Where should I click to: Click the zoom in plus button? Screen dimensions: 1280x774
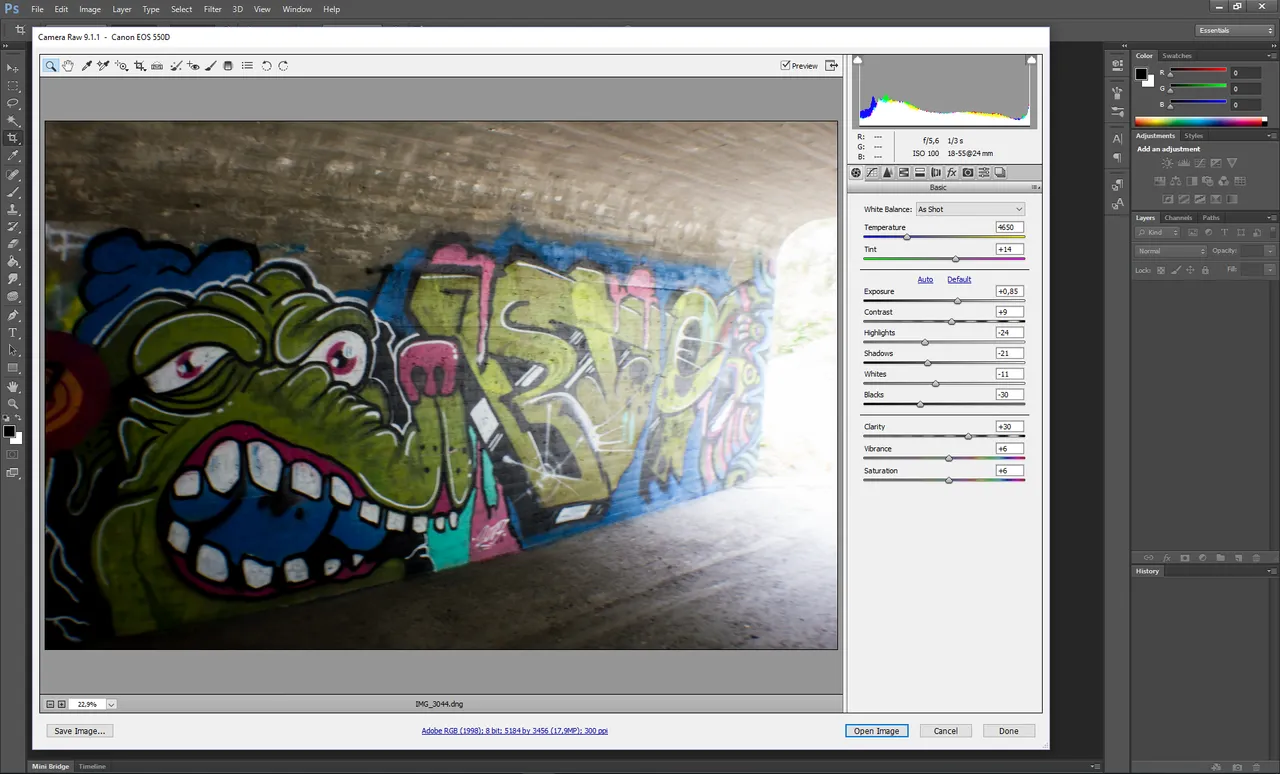(61, 704)
